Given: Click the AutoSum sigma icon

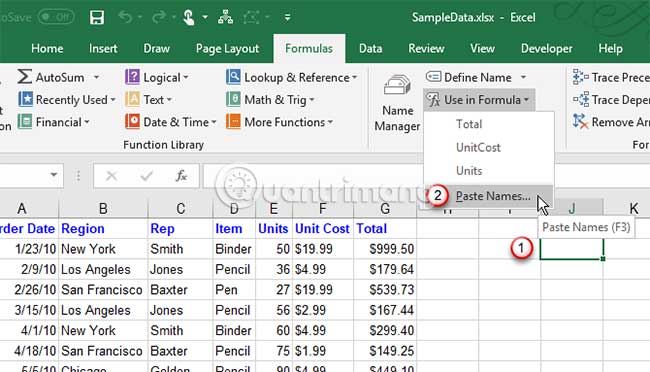Looking at the screenshot, I should pos(24,77).
